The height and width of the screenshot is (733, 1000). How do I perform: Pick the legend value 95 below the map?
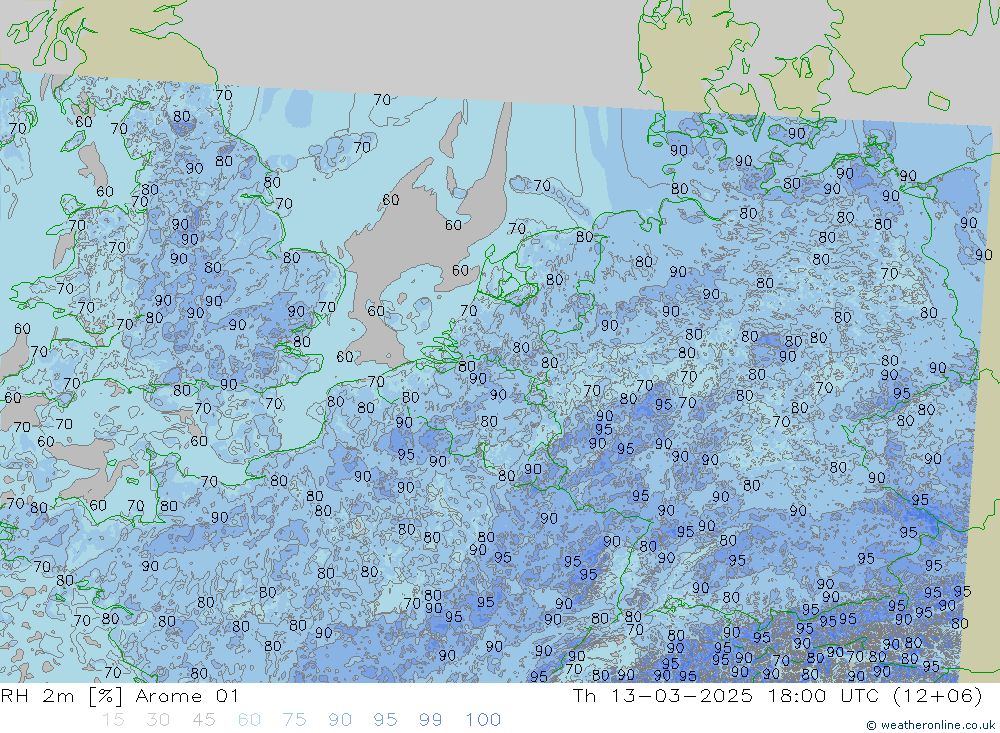(x=385, y=720)
